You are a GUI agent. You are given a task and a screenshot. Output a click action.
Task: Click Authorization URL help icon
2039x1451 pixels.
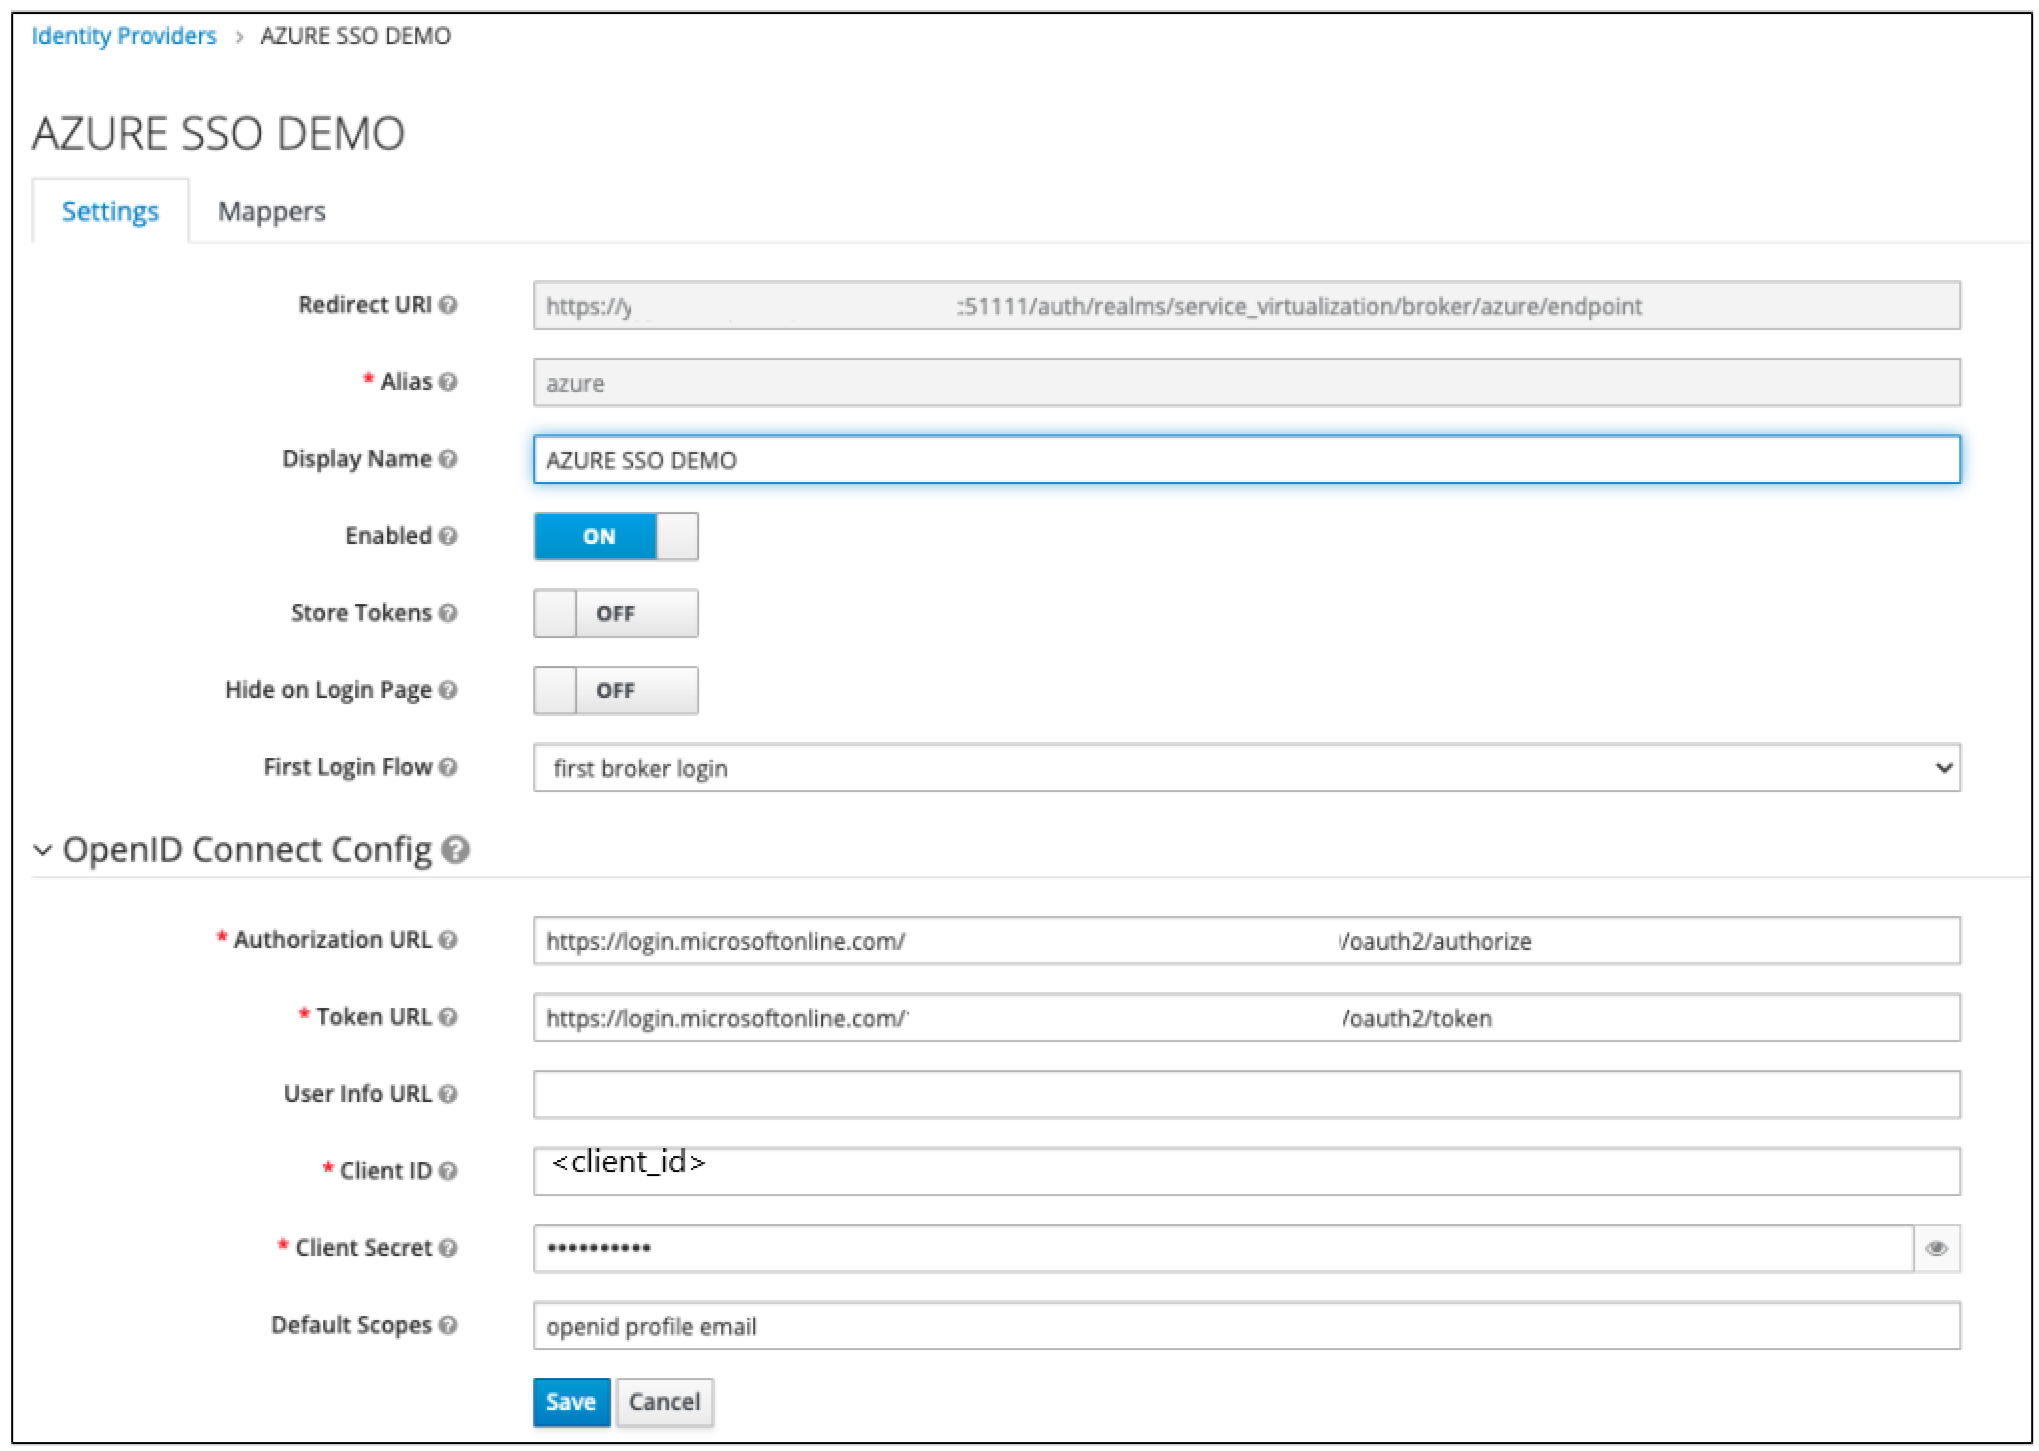(x=448, y=940)
